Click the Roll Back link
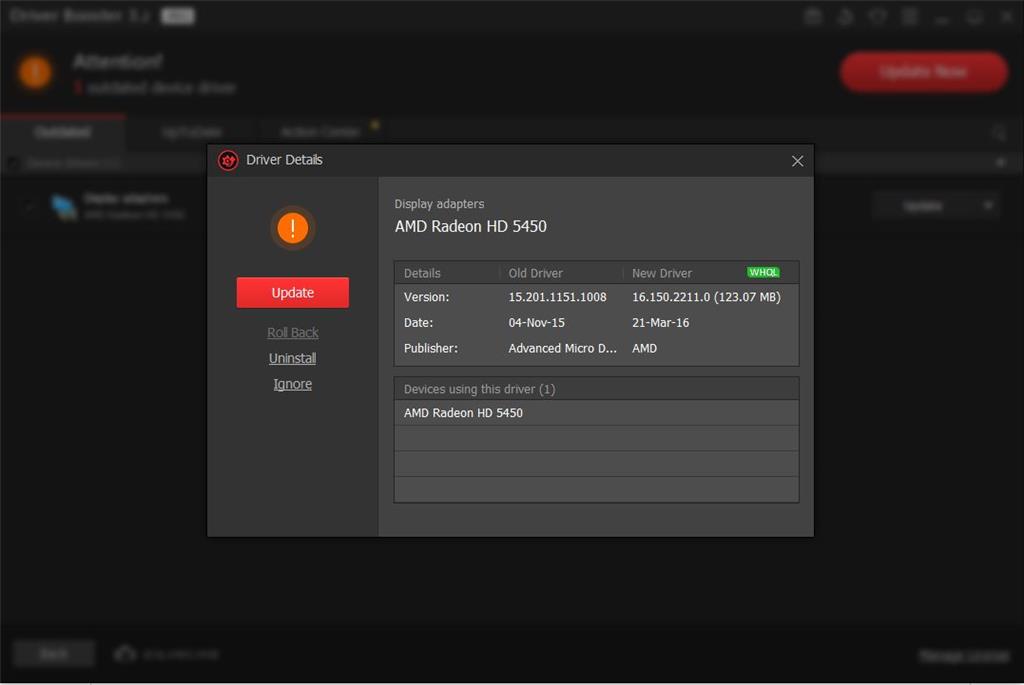Screen dimensions: 1024x685 (293, 332)
